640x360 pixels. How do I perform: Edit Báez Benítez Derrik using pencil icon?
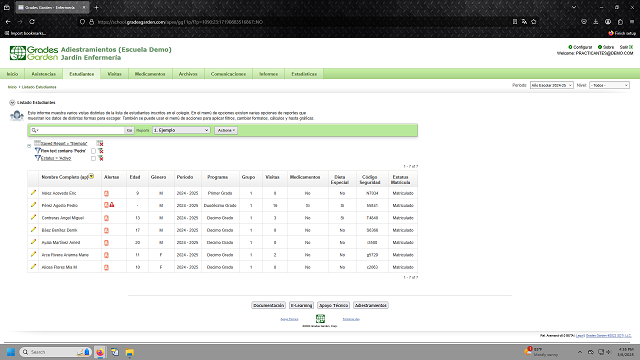pos(33,229)
